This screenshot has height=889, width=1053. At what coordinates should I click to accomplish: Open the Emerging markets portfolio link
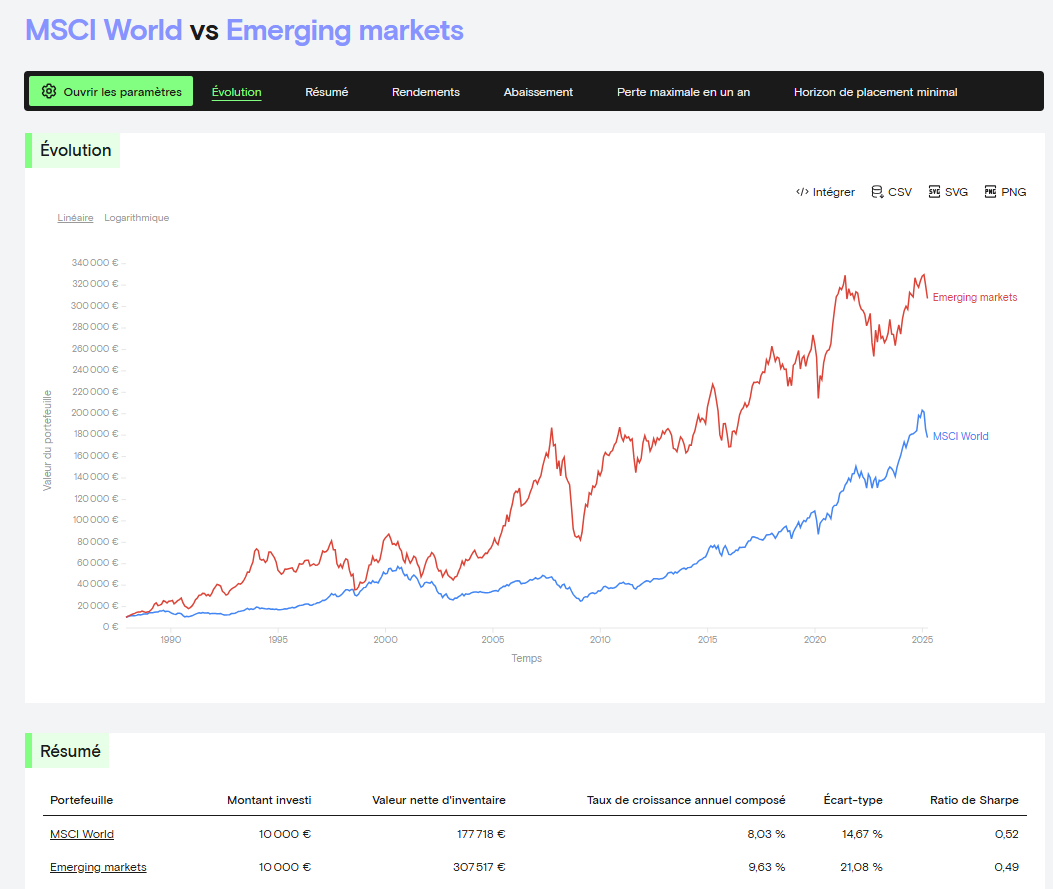pos(98,867)
